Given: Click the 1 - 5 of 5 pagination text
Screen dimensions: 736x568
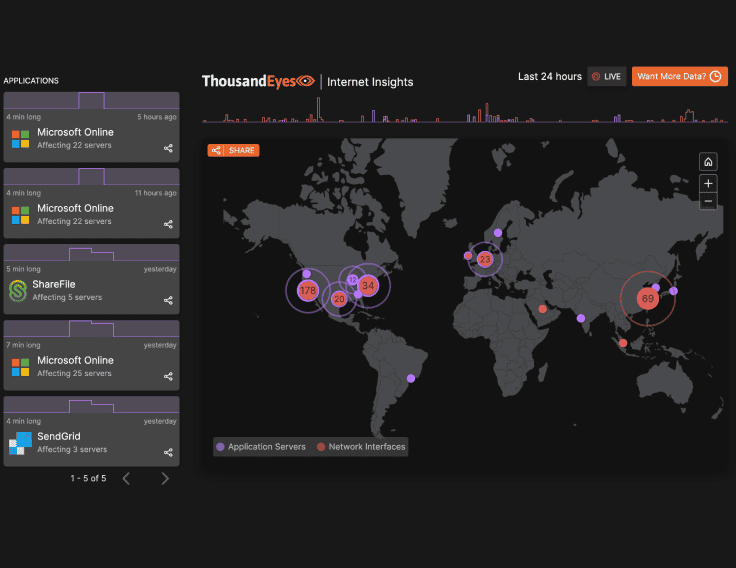Looking at the screenshot, I should pos(88,478).
